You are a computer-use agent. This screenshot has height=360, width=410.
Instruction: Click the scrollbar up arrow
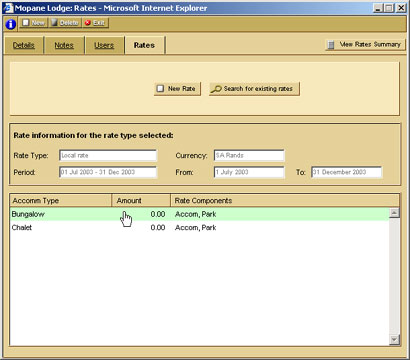[x=394, y=213]
